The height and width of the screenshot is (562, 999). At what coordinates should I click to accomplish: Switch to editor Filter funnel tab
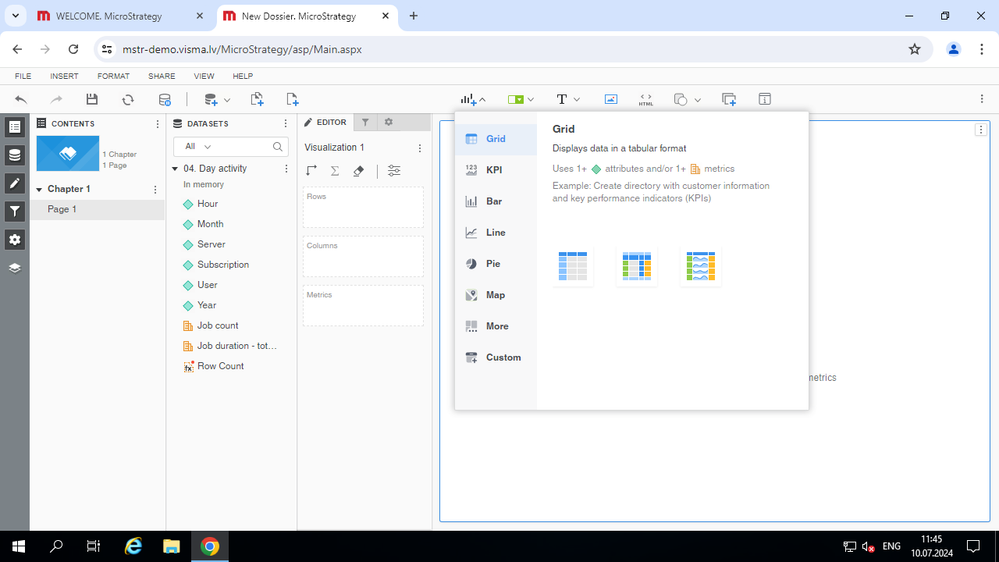coord(365,122)
